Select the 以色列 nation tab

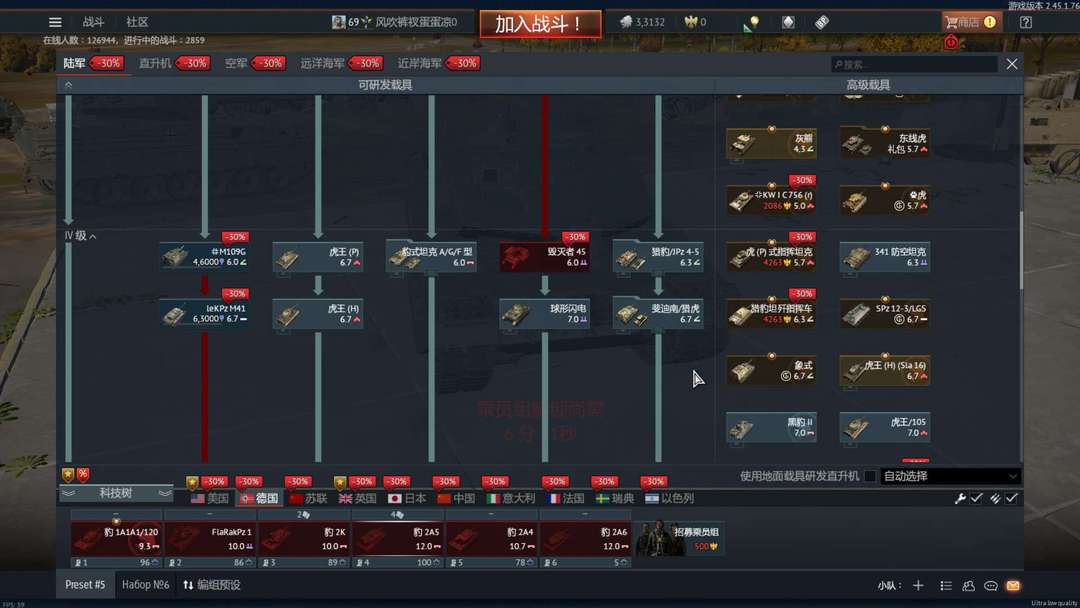669,498
